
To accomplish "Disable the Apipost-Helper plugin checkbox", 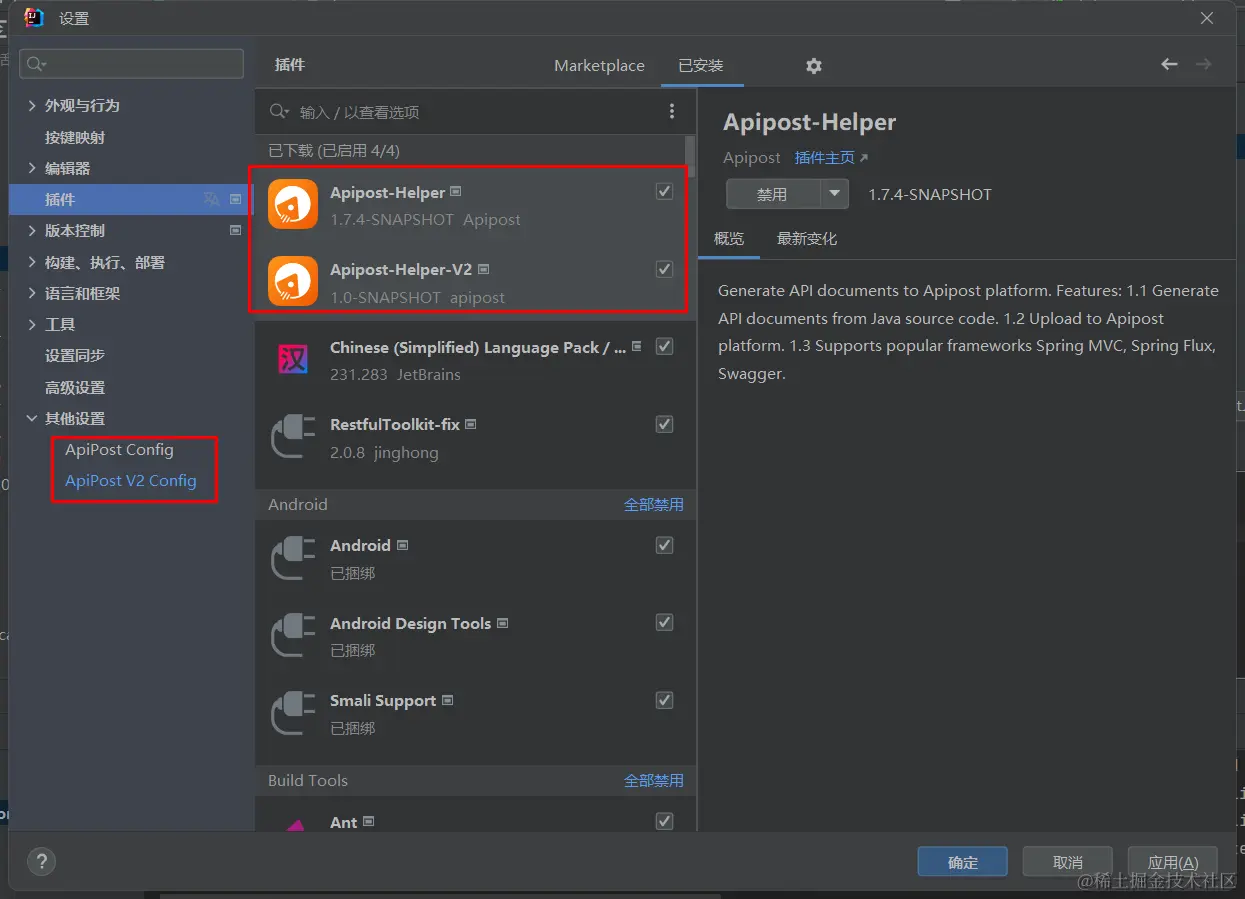I will click(x=664, y=191).
